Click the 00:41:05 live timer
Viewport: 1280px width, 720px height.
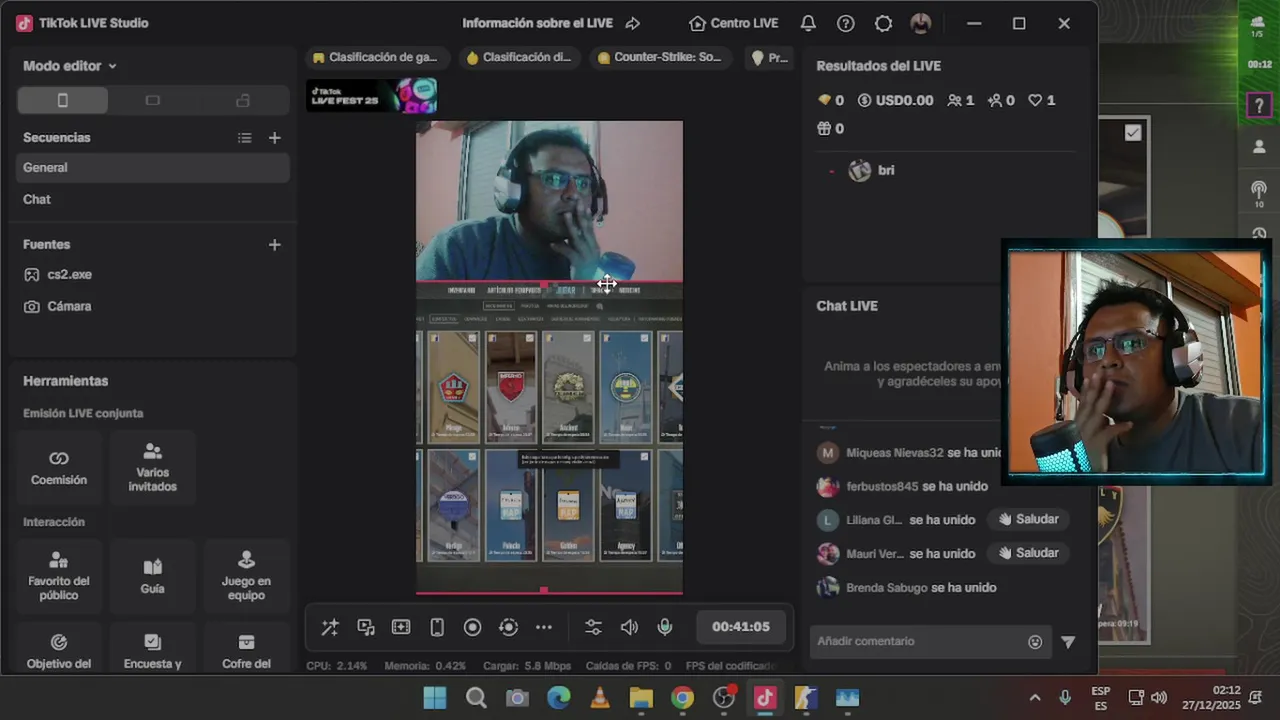(741, 627)
